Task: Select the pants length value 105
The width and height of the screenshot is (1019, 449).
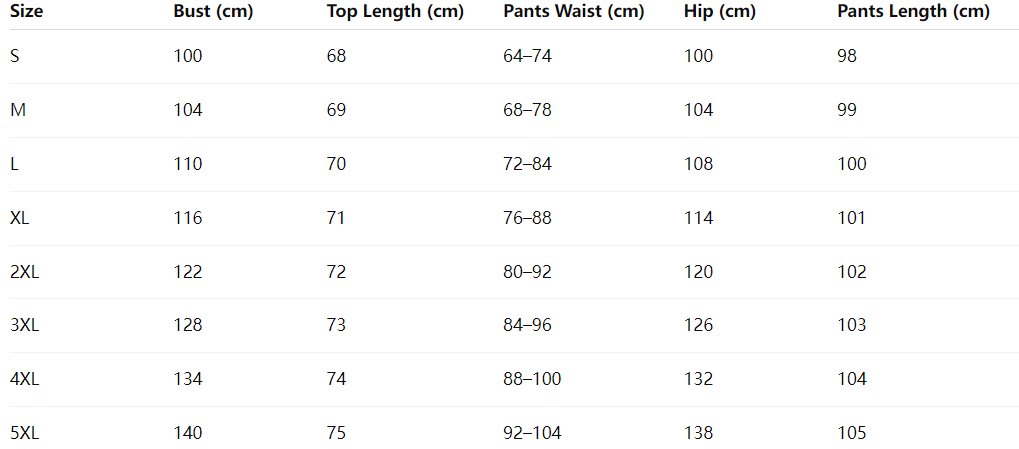Action: 852,433
